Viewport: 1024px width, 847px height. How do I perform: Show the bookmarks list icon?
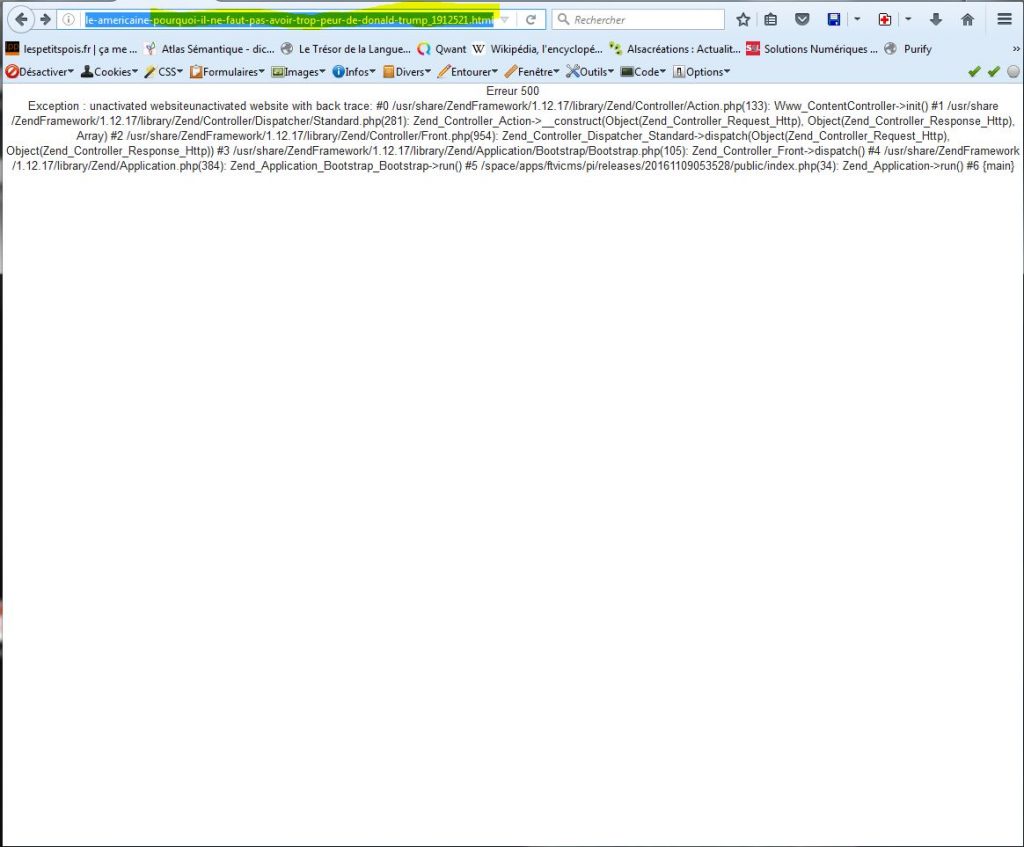(771, 20)
